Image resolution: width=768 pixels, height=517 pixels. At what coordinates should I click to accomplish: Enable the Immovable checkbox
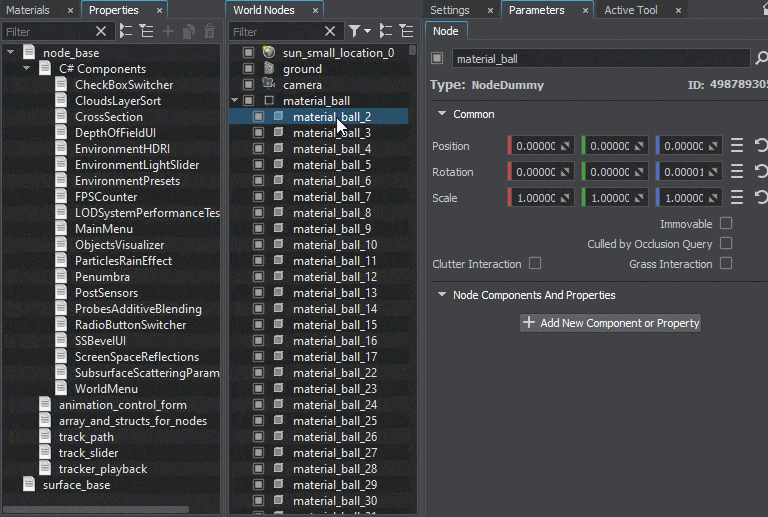[726, 223]
